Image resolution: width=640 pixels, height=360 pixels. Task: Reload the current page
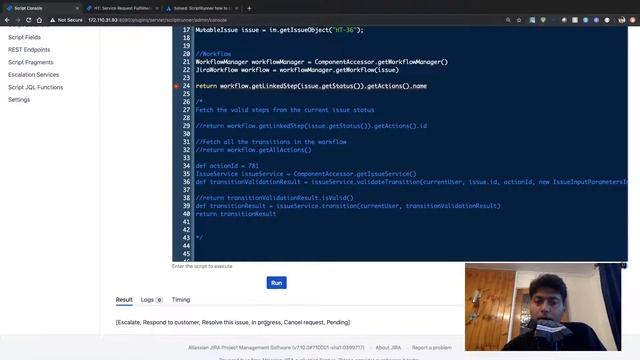tap(29, 20)
